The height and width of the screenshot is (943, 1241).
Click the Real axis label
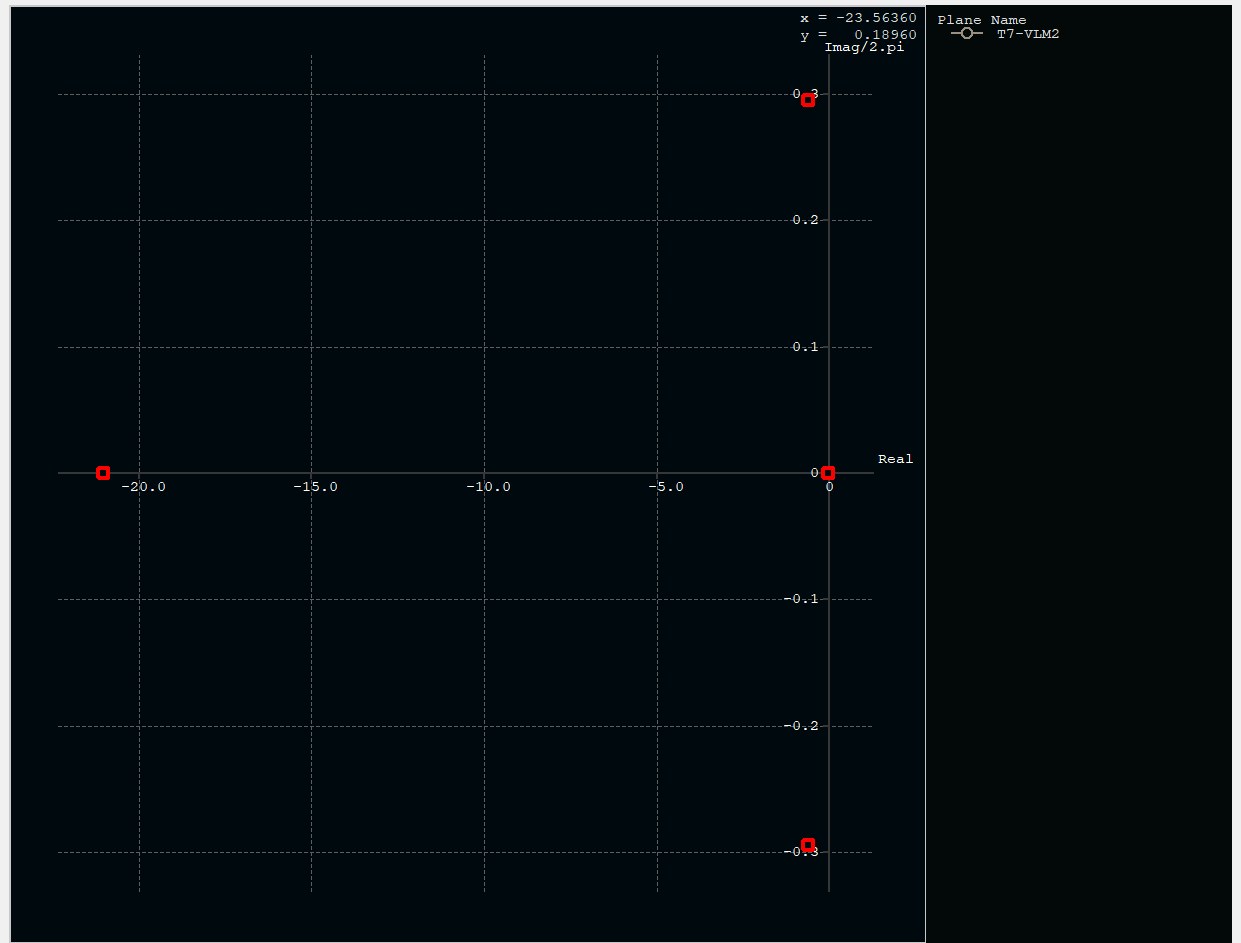click(x=895, y=459)
